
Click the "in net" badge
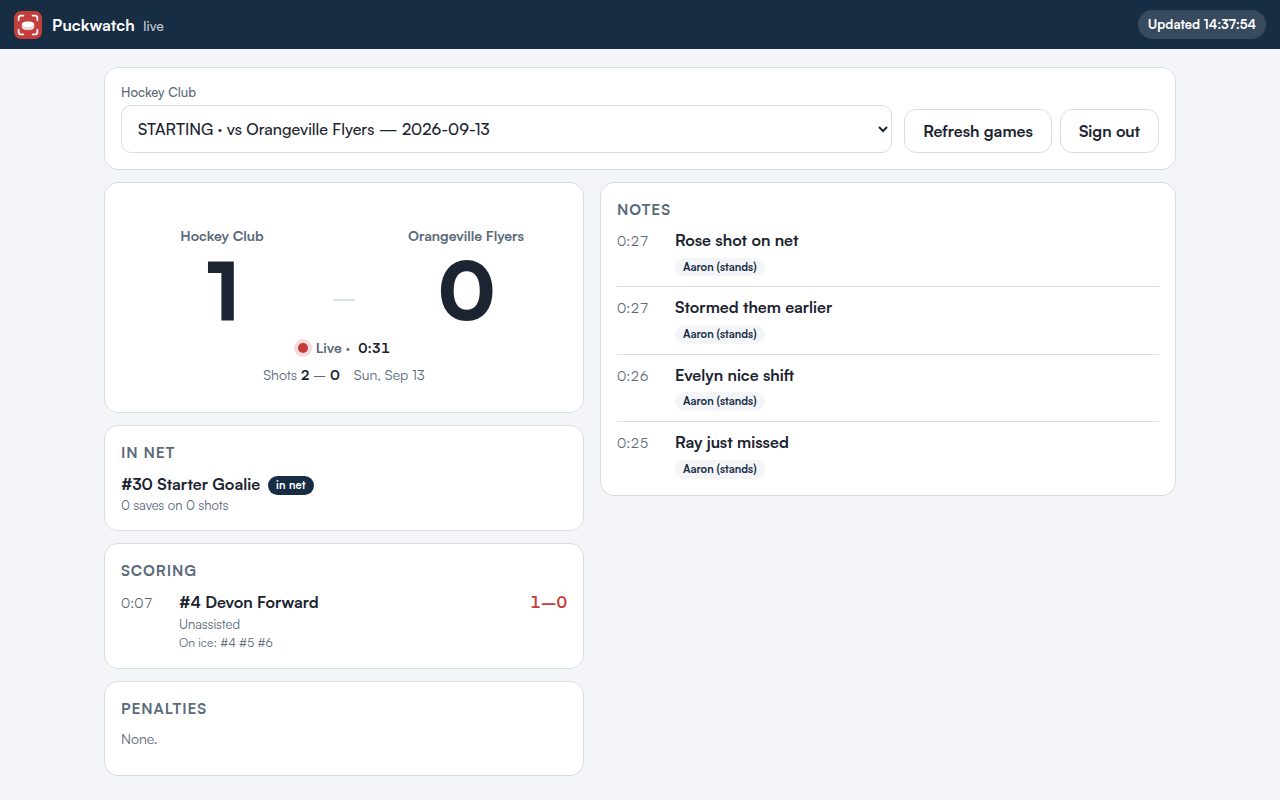(291, 485)
